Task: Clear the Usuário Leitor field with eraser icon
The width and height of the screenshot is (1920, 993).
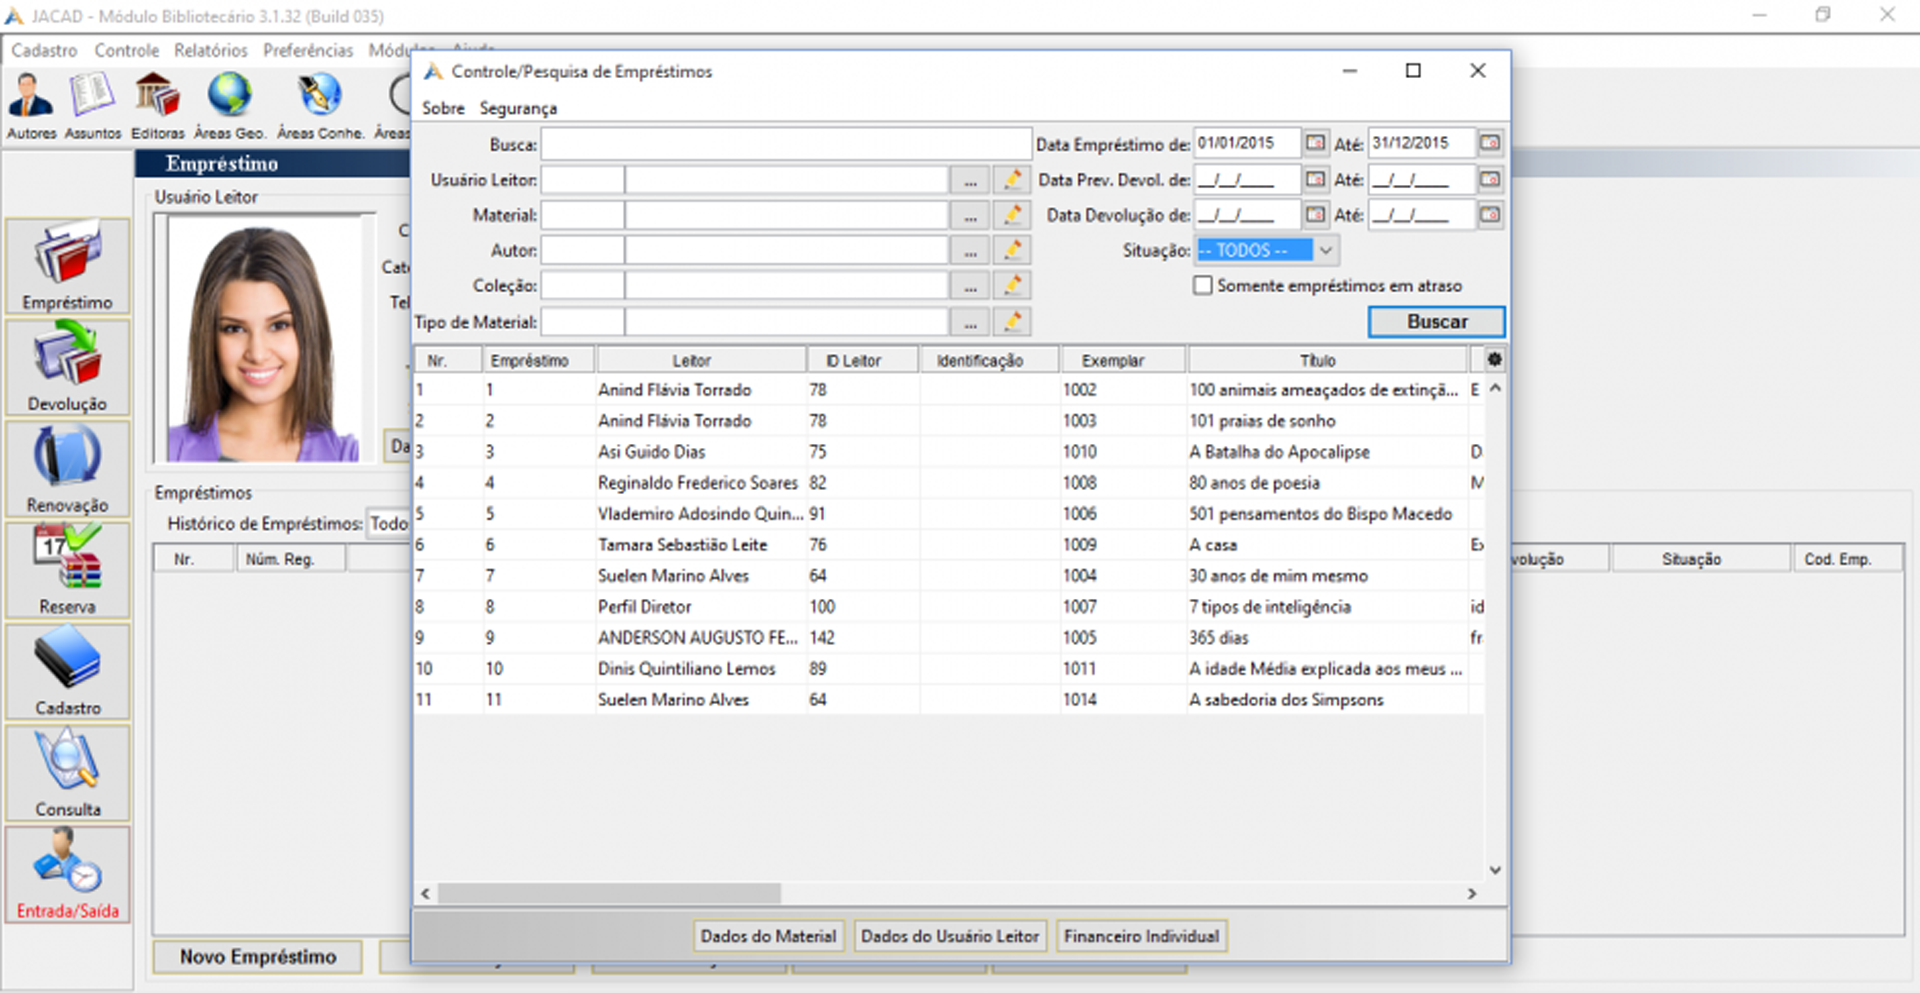Action: tap(1012, 180)
